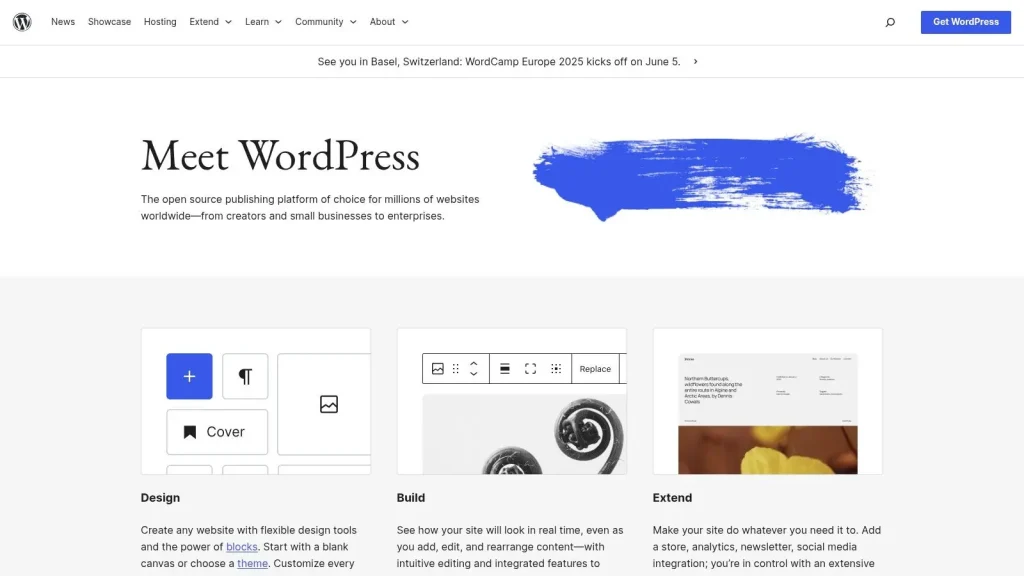Grab the drag handle dots in the block toolbar
The image size is (1024, 576).
pos(455,368)
